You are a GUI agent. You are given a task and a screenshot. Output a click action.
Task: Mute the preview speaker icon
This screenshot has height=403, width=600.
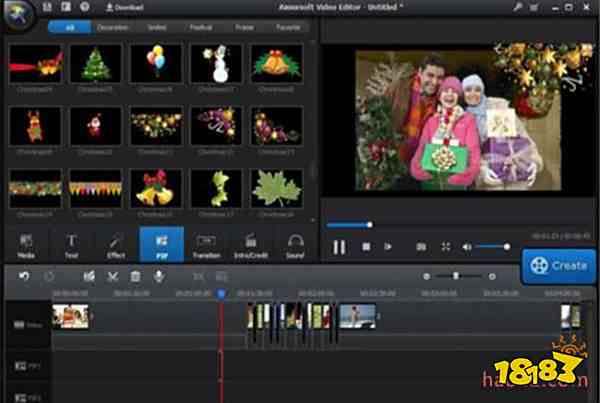tap(467, 246)
